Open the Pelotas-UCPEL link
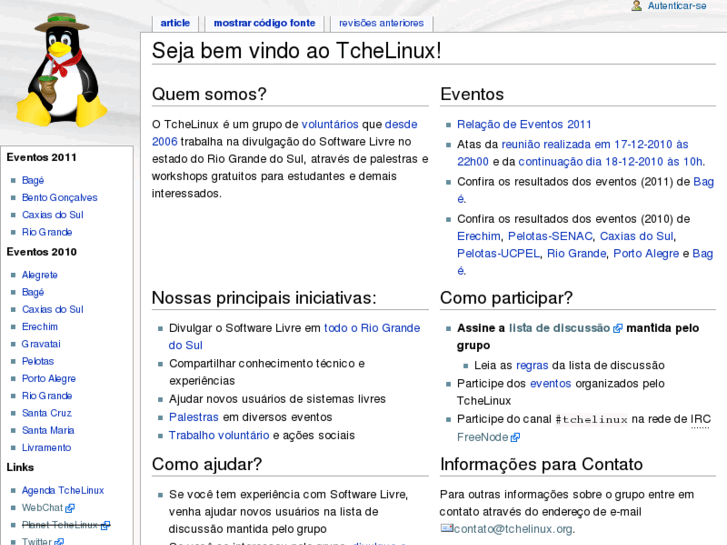This screenshot has width=727, height=545. (498, 253)
